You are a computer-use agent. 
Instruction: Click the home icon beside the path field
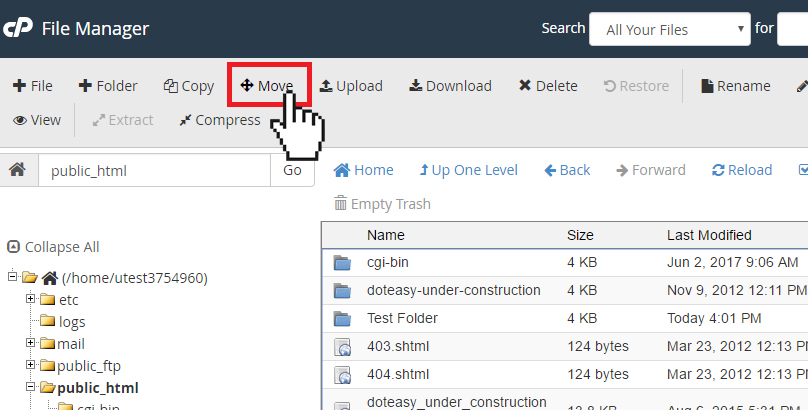[18, 169]
